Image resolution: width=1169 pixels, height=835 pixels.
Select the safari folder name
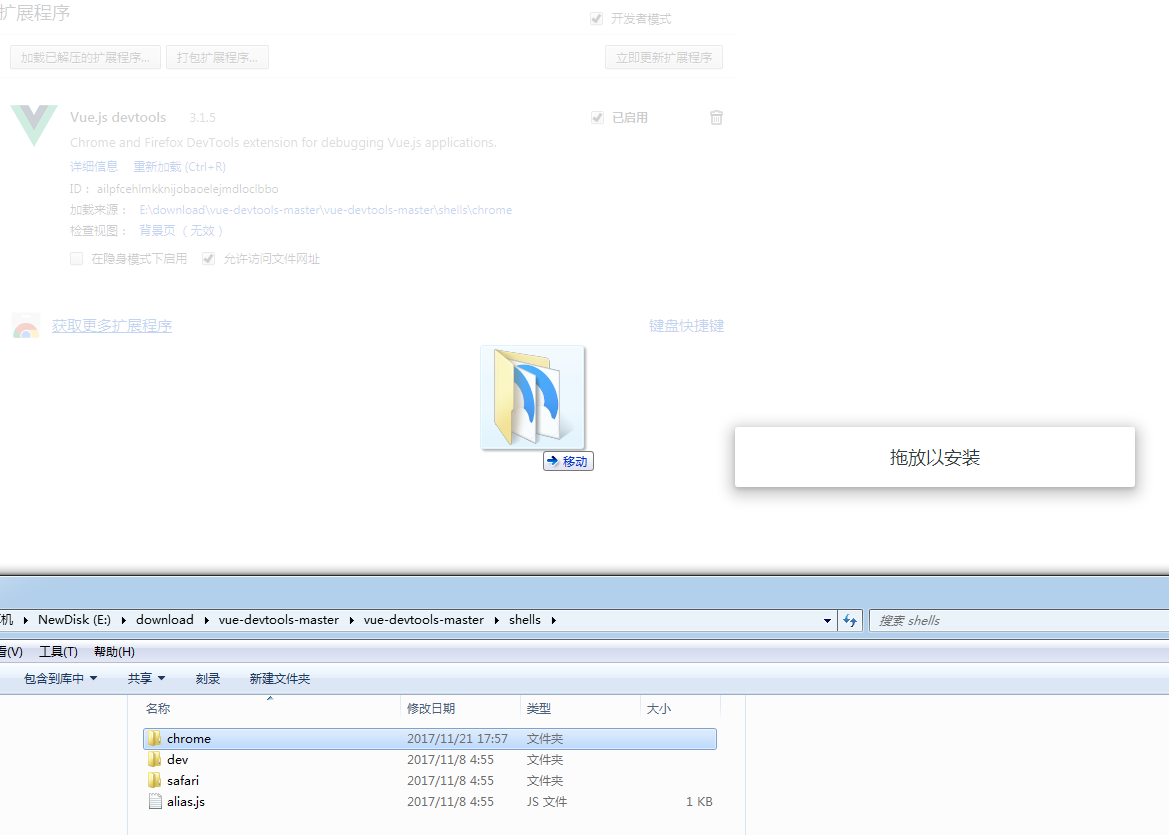point(183,781)
